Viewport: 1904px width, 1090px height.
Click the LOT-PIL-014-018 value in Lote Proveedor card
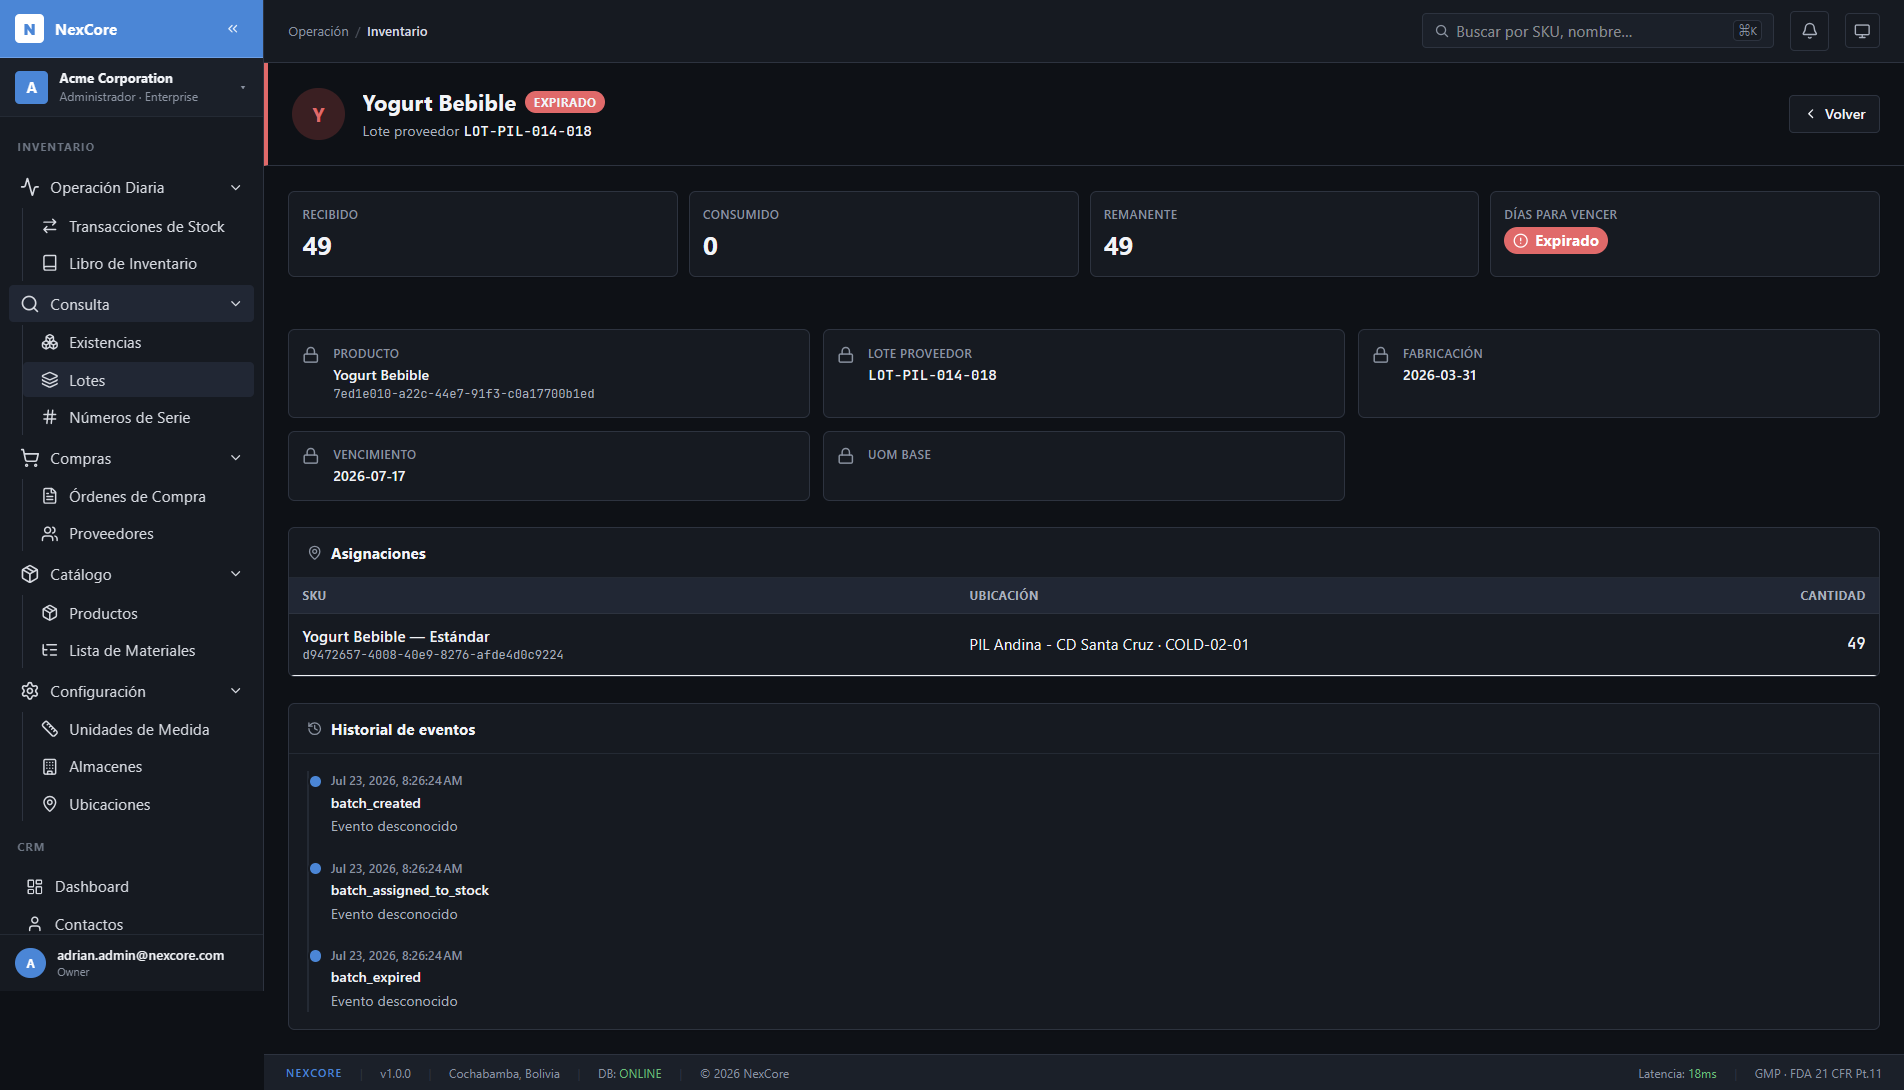tap(932, 376)
